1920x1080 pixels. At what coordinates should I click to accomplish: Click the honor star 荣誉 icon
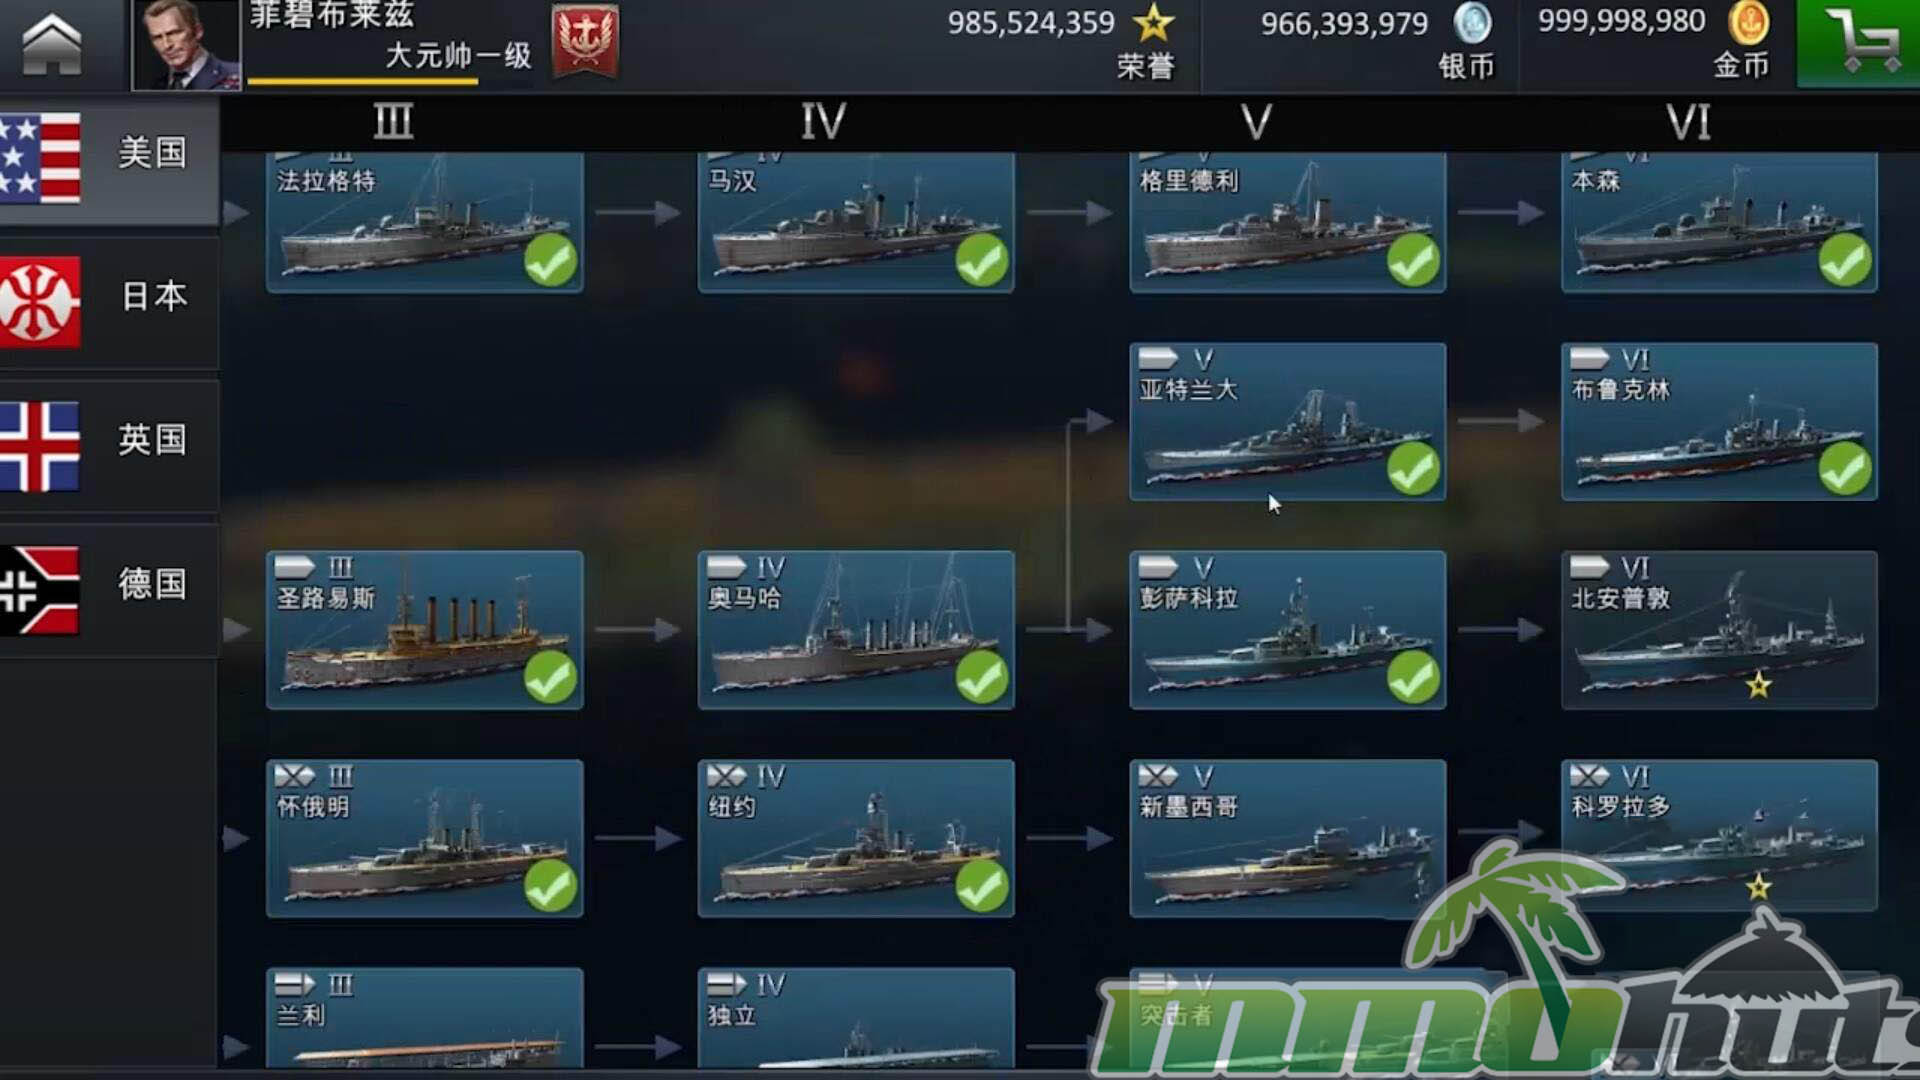[1153, 22]
